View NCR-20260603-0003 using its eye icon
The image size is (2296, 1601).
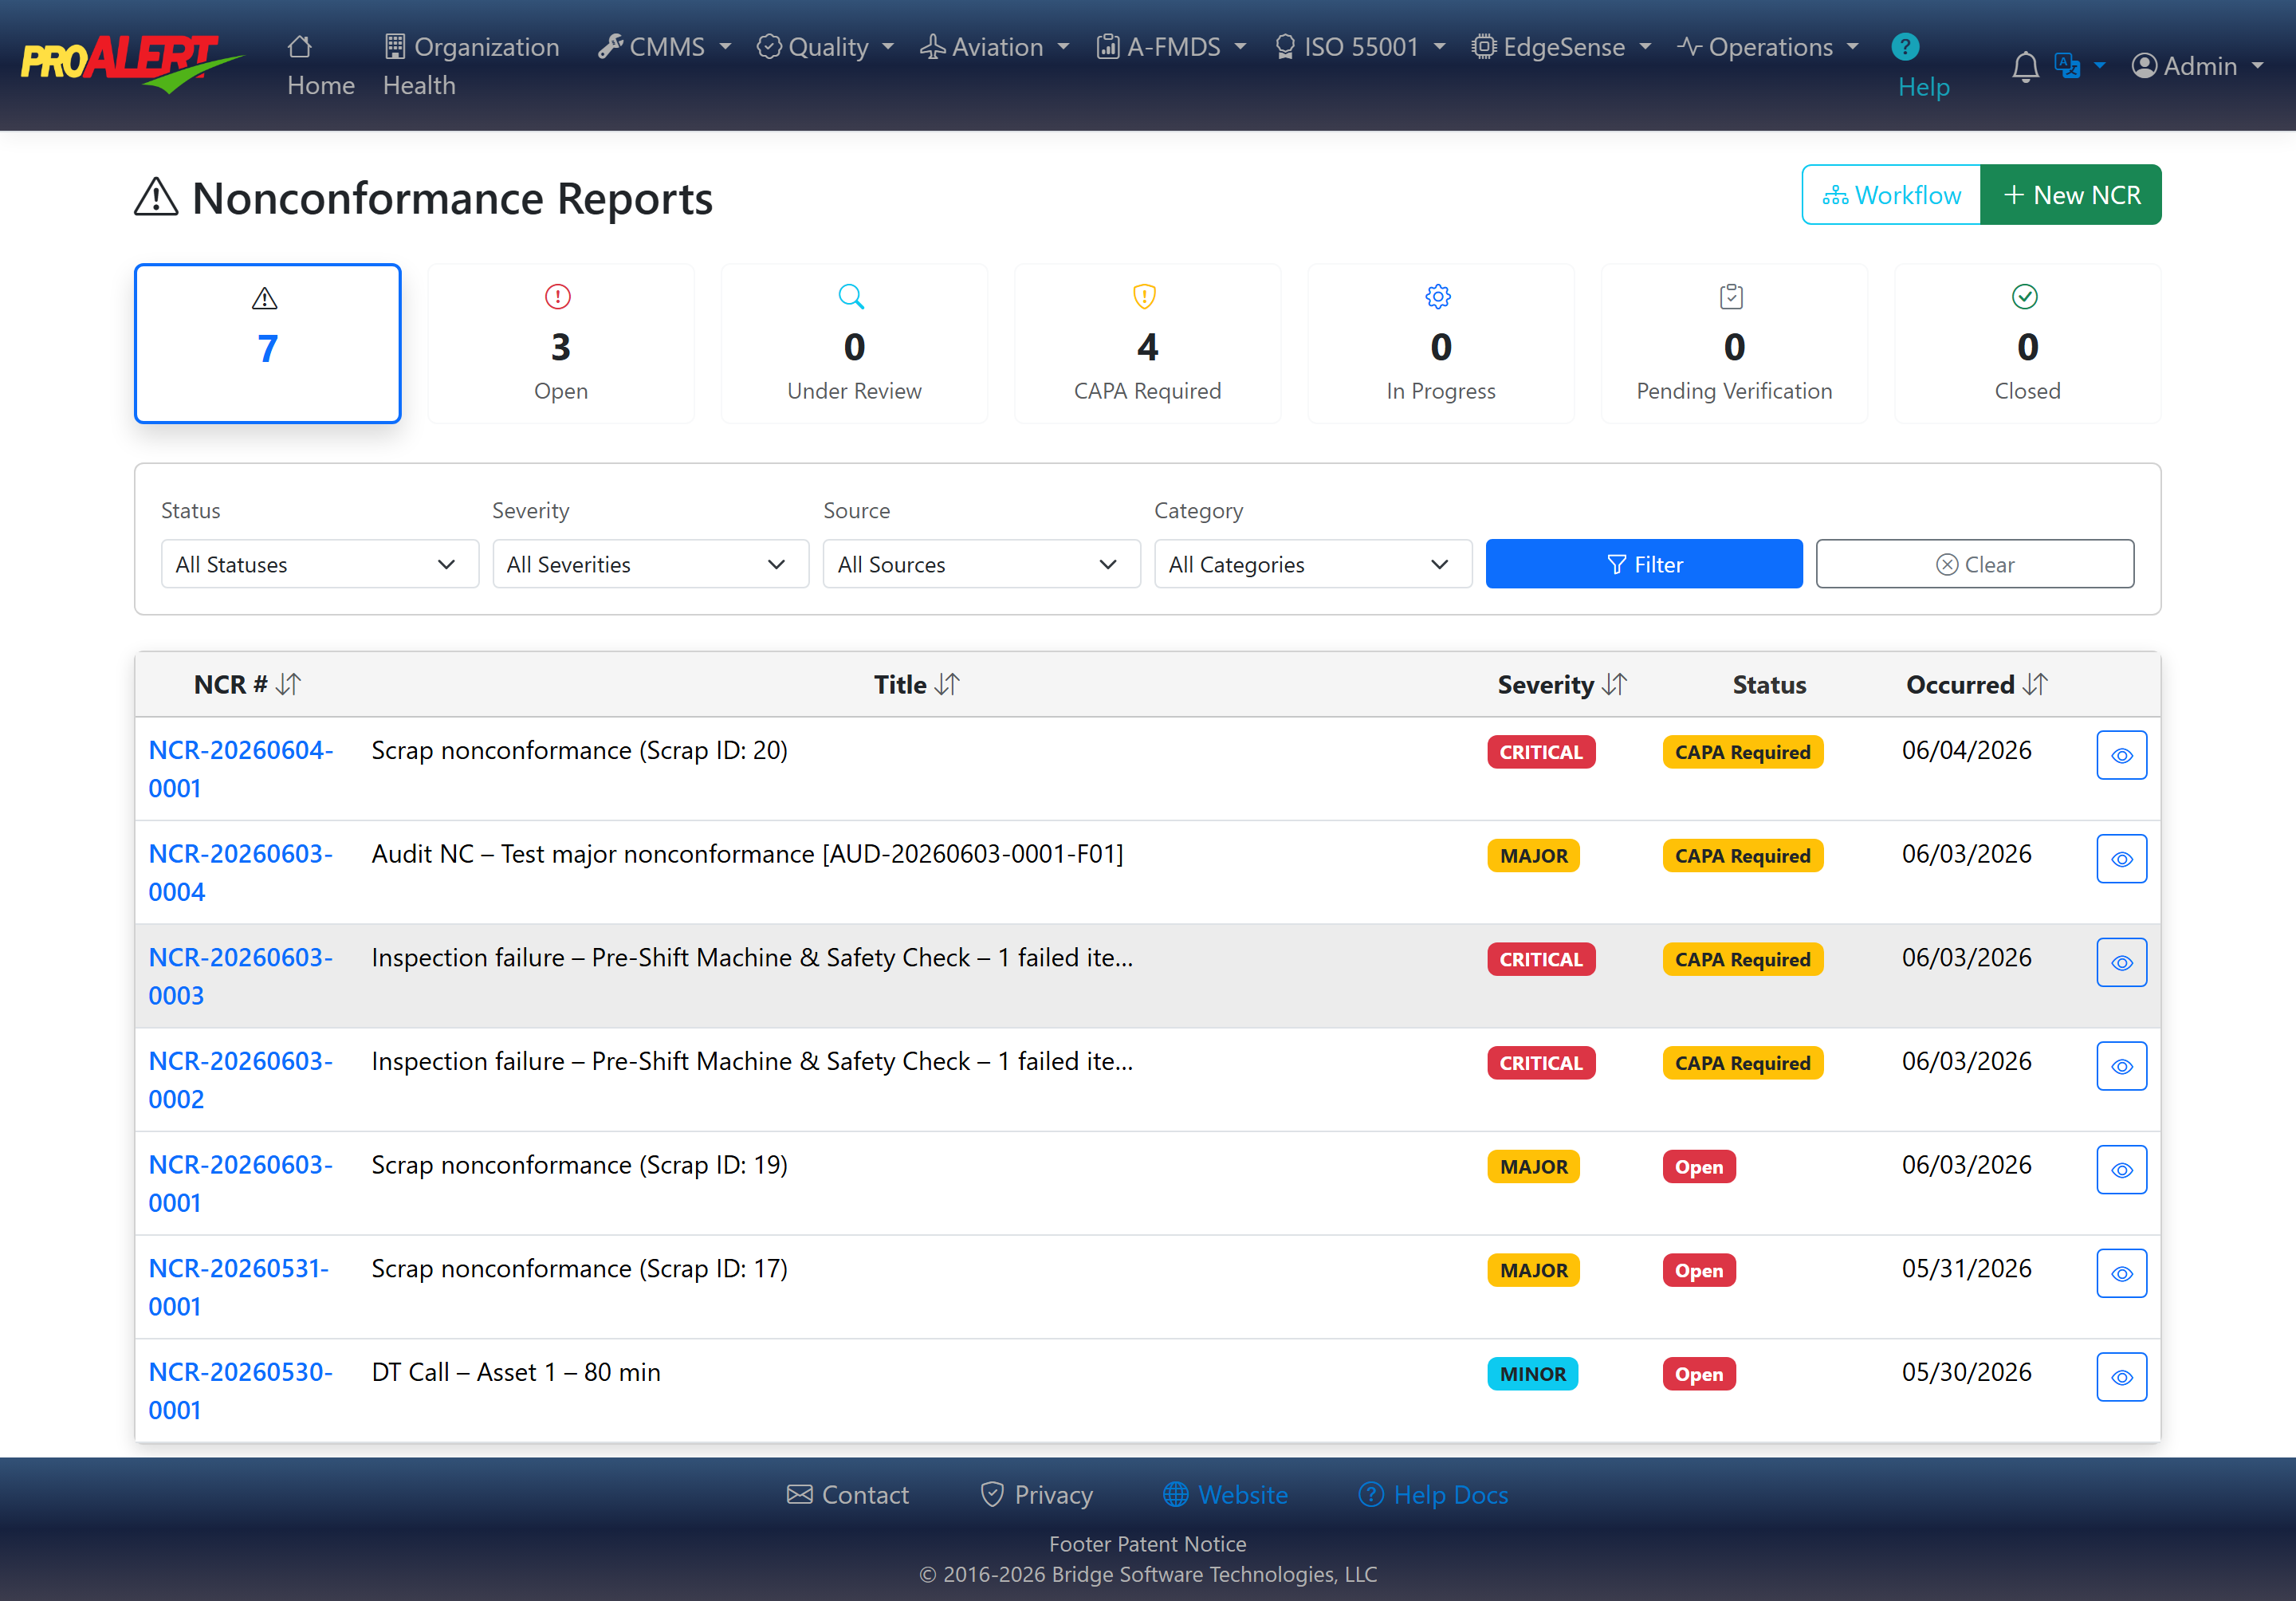click(x=2121, y=963)
